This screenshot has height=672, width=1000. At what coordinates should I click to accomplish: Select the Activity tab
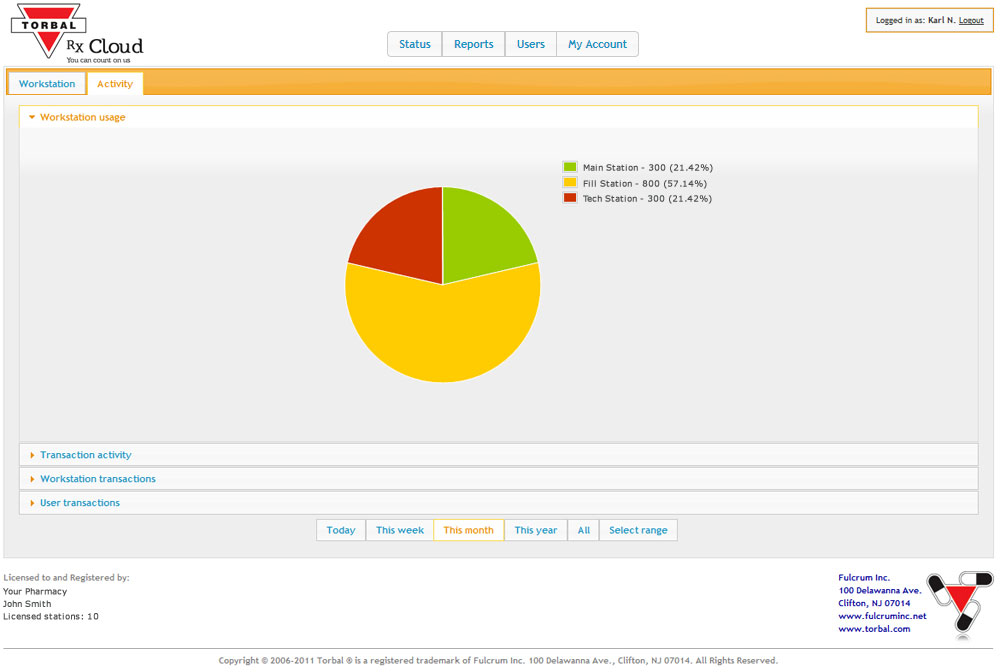coord(115,84)
